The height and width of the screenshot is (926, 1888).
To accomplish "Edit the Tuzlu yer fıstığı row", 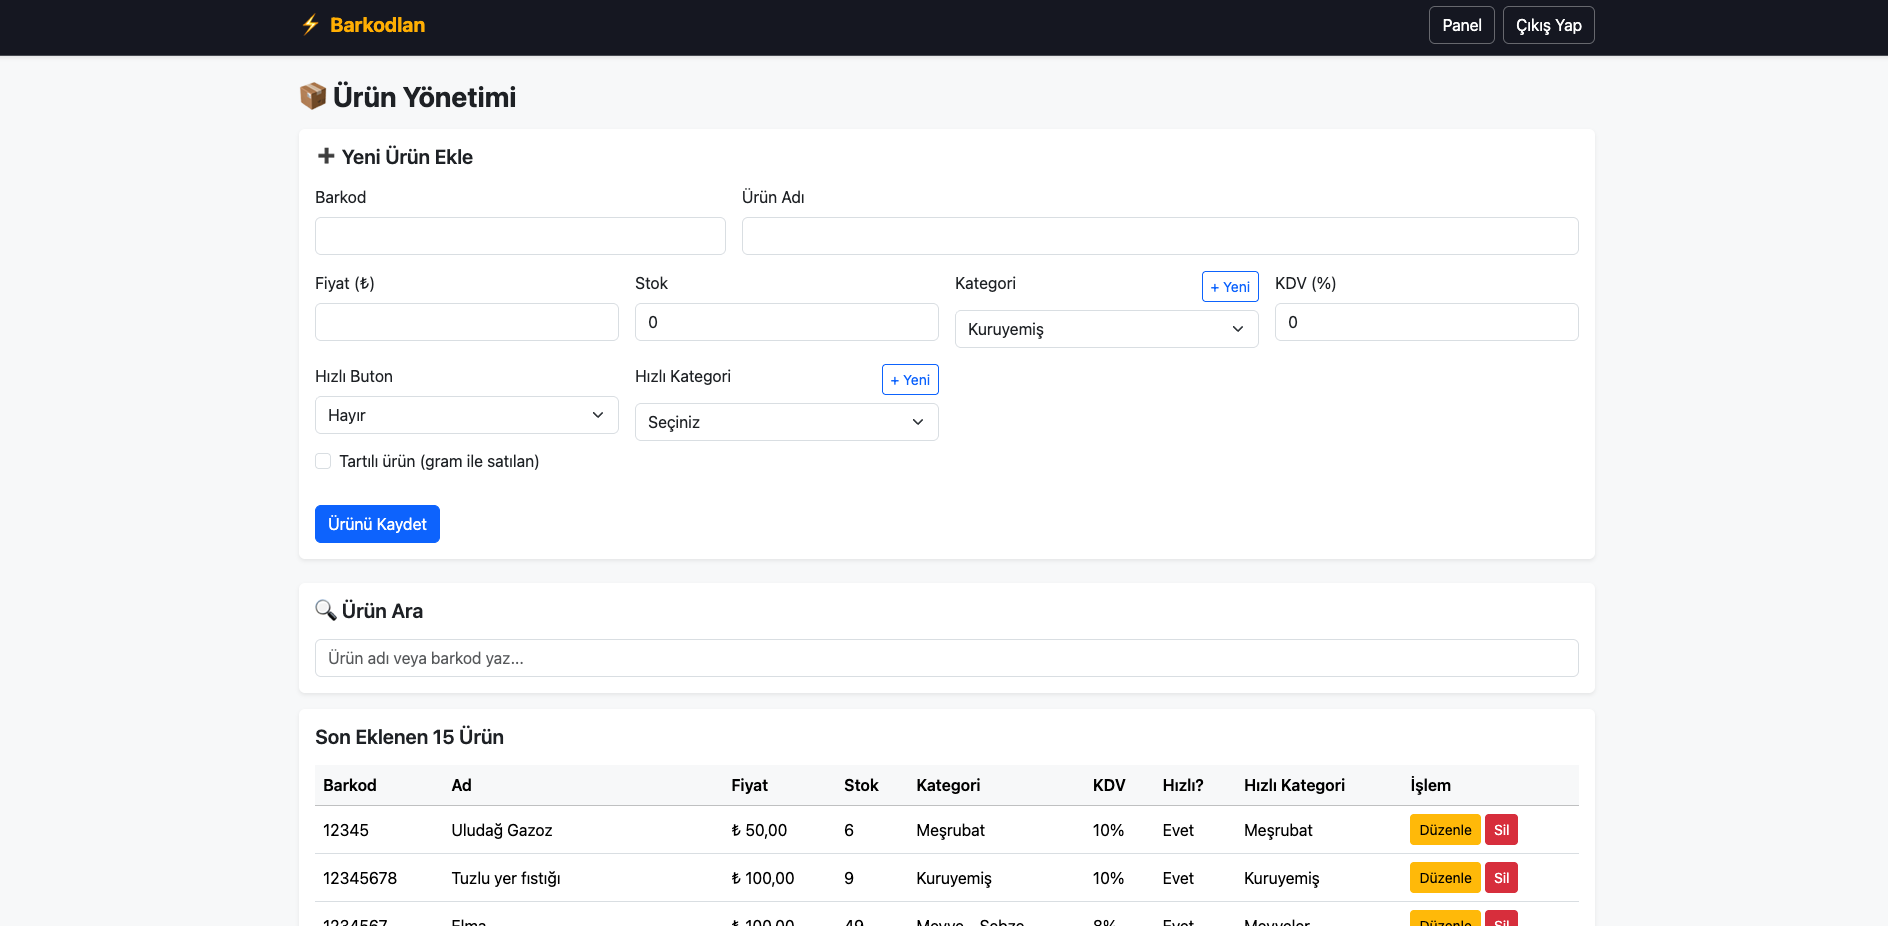I will [x=1444, y=878].
